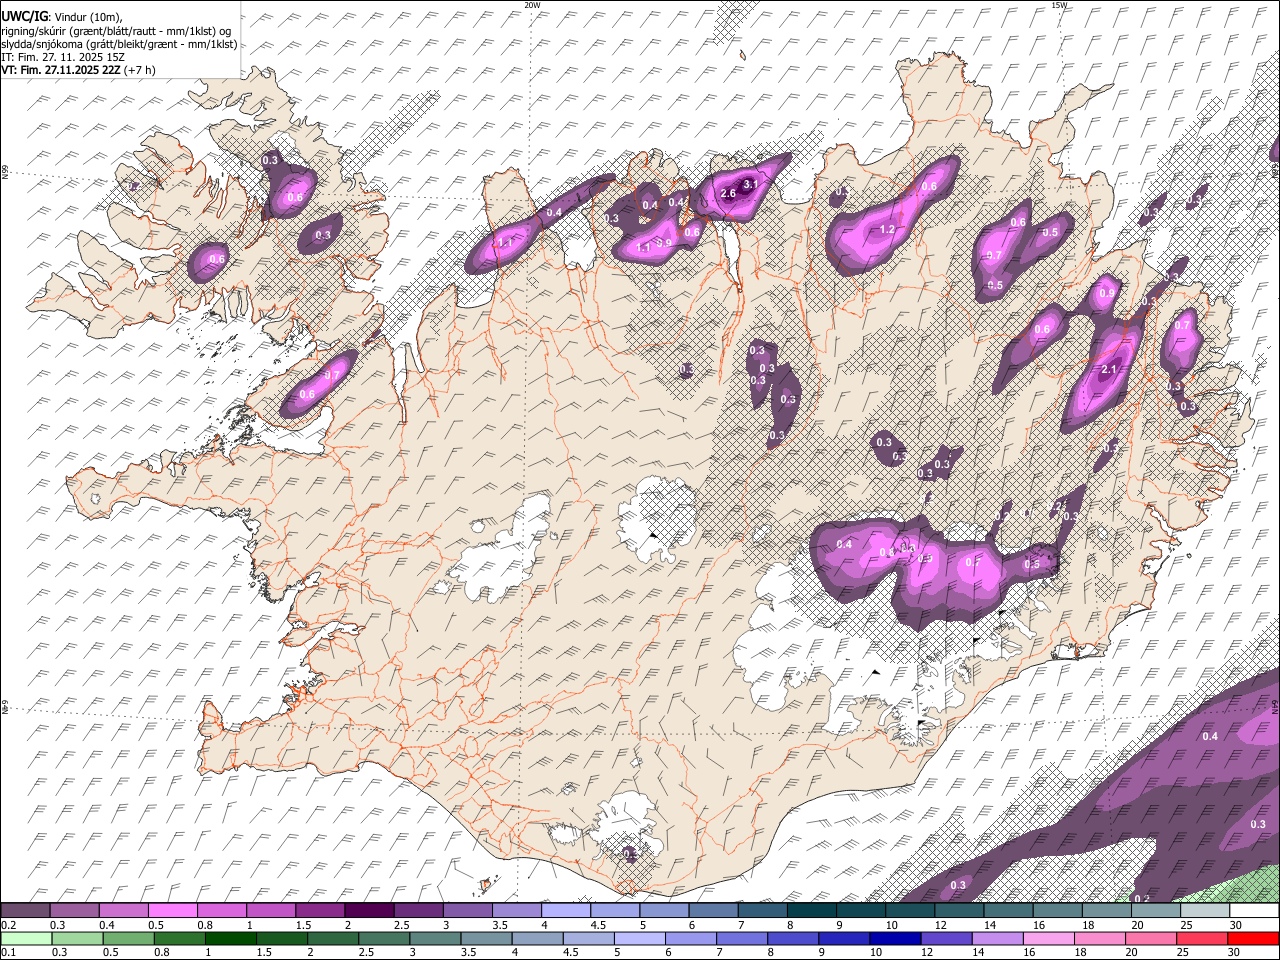The width and height of the screenshot is (1280, 960).
Task: Click the '20W' longitude label at the top
Action: coord(532,5)
